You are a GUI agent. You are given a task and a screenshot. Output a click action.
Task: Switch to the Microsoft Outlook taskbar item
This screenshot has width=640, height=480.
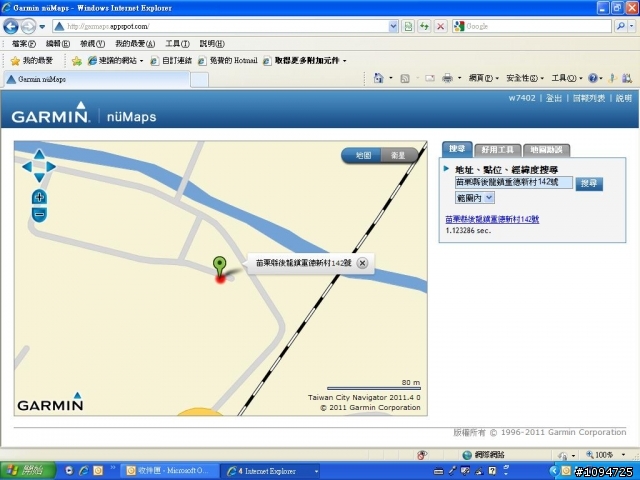point(169,471)
